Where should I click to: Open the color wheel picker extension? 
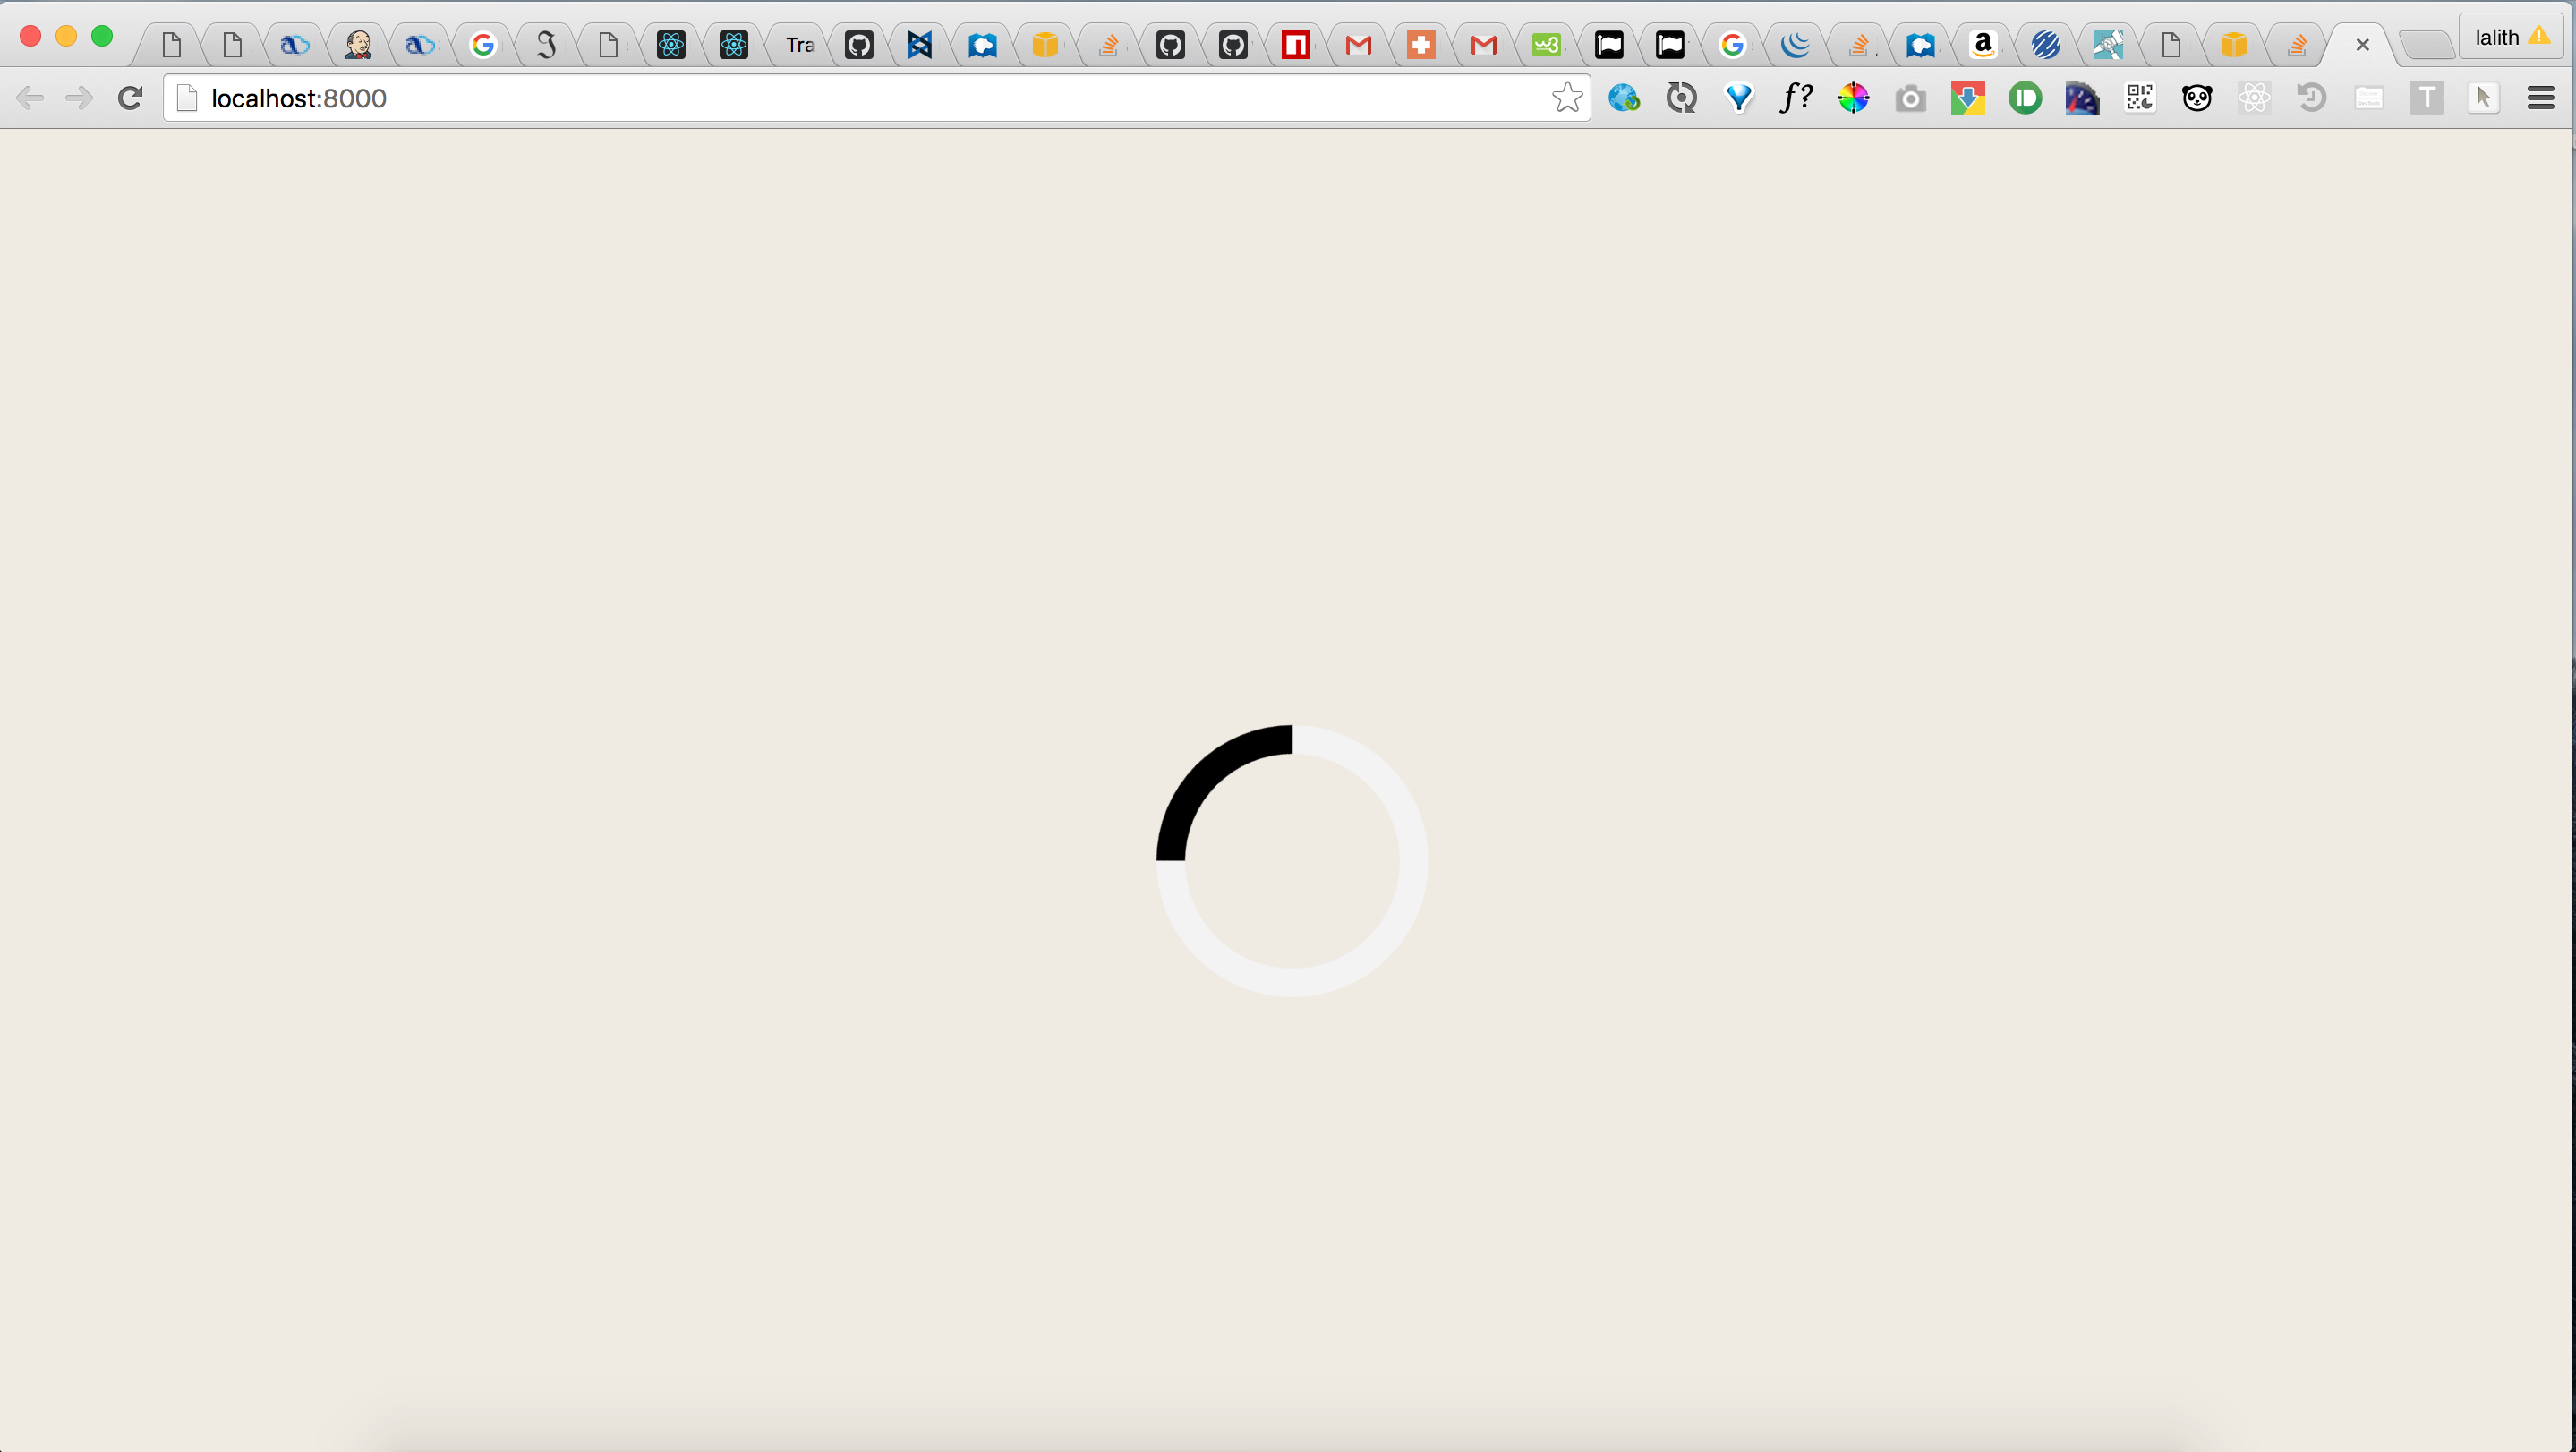tap(1853, 98)
